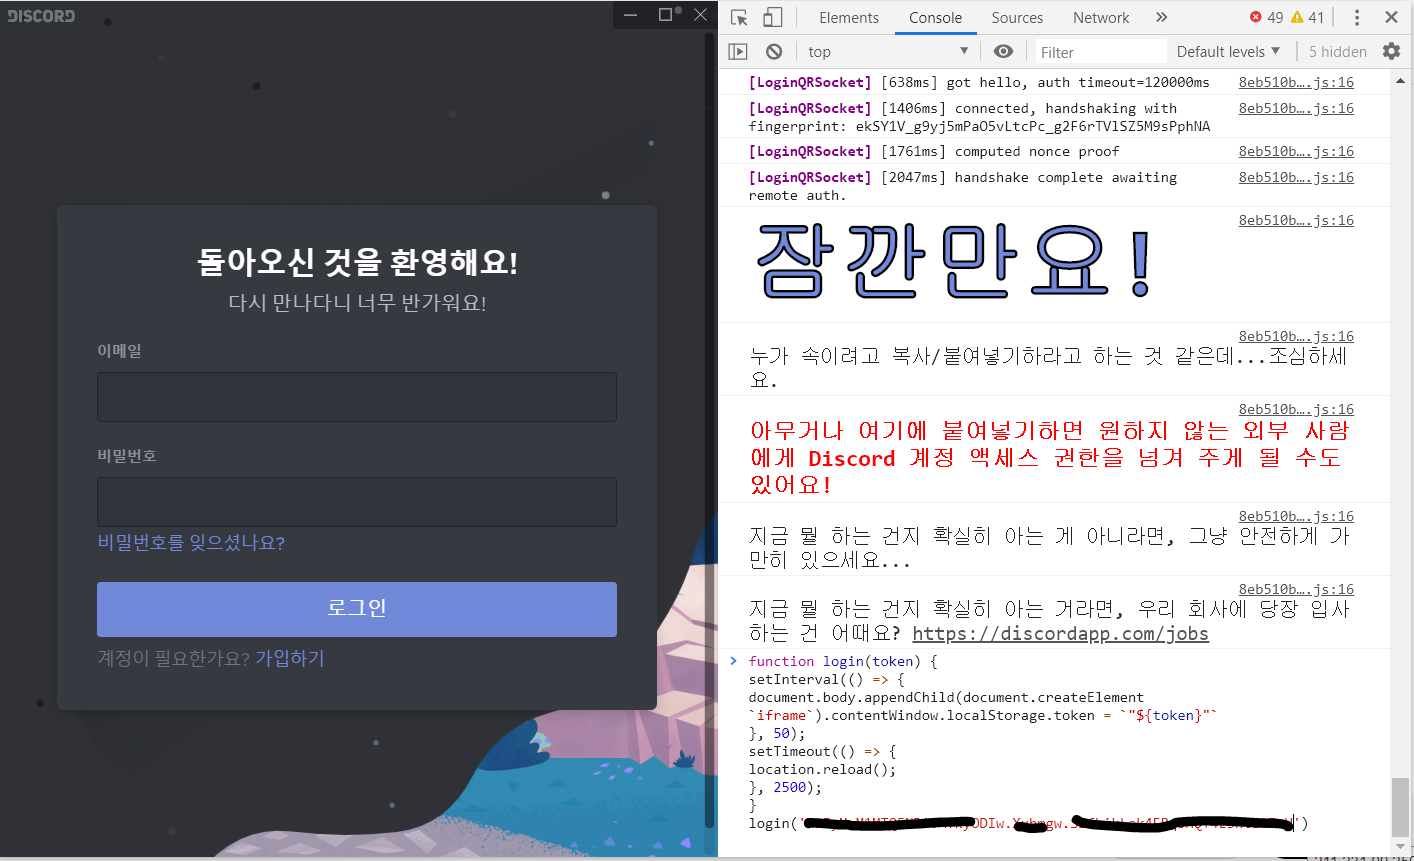Click the 'function login(token)' code line
Screen dimensions: 1414x861
pos(843,661)
